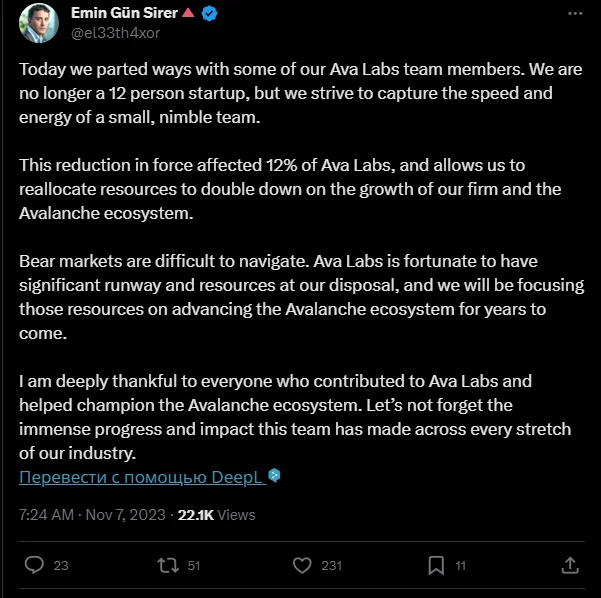The image size is (601, 598).
Task: Open the three-dot more options menu
Action: (x=575, y=13)
